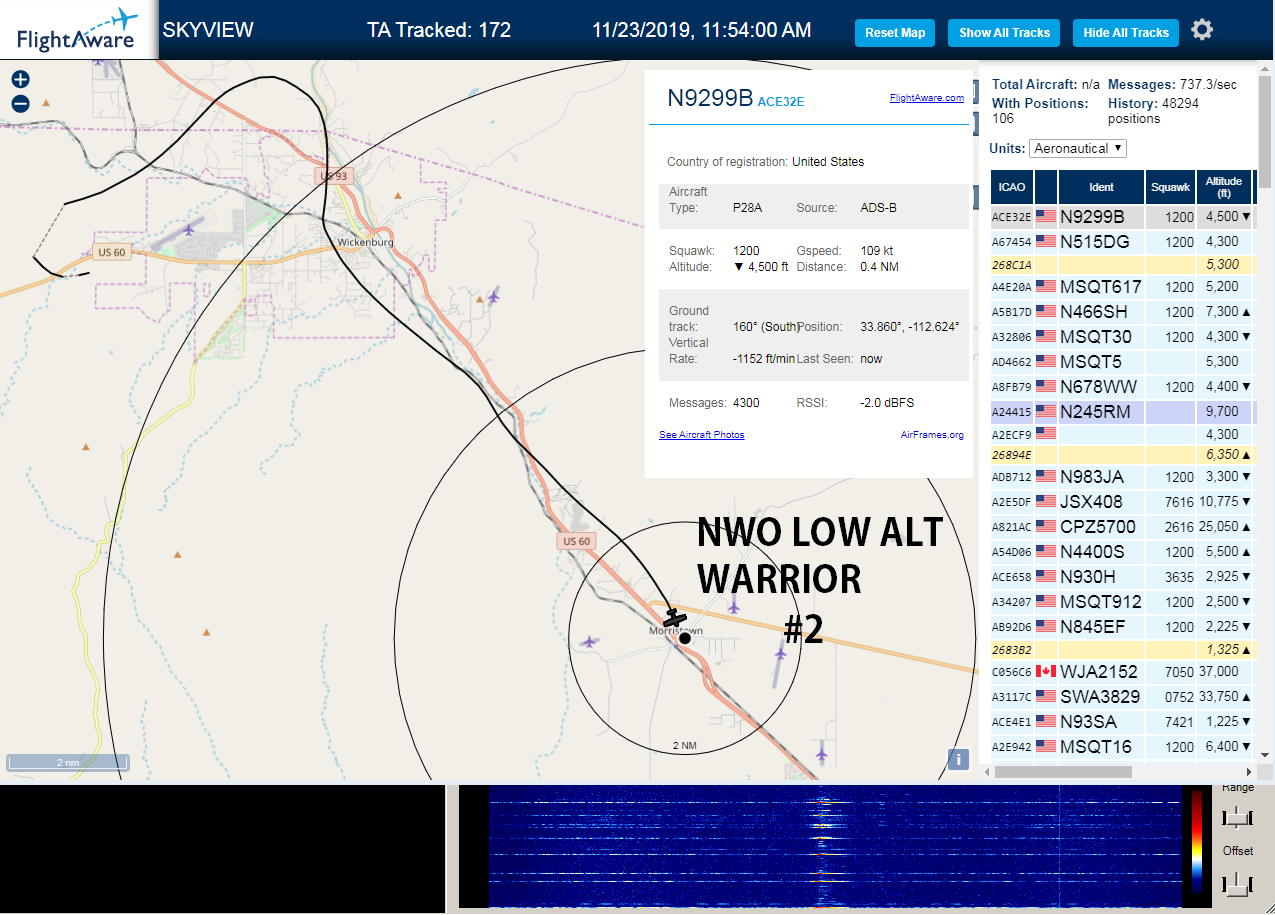Select the purple aircraft near the 2 NM ring bottom
This screenshot has width=1275, height=915.
[x=822, y=752]
